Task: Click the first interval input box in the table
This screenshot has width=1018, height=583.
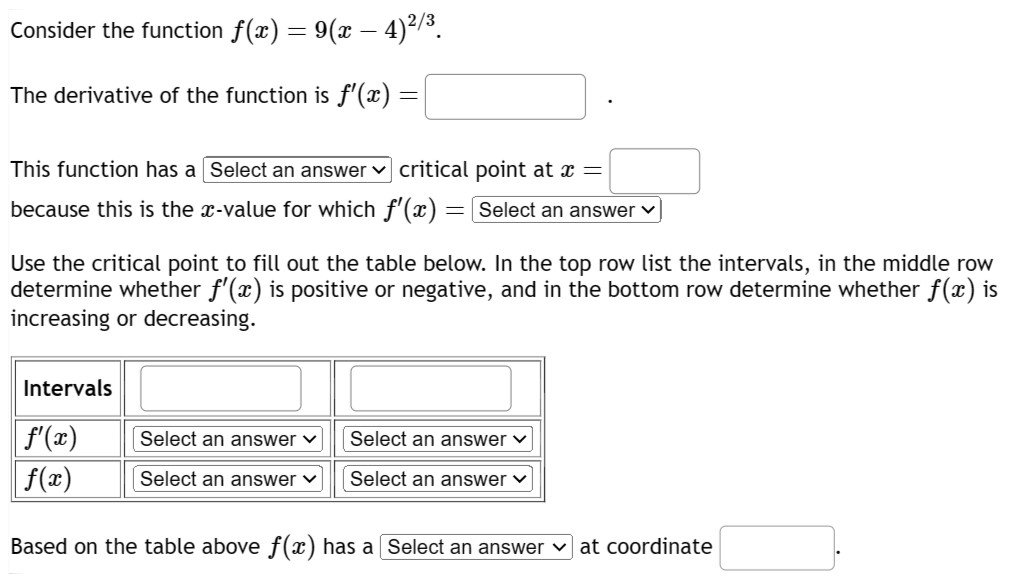Action: pos(220,389)
